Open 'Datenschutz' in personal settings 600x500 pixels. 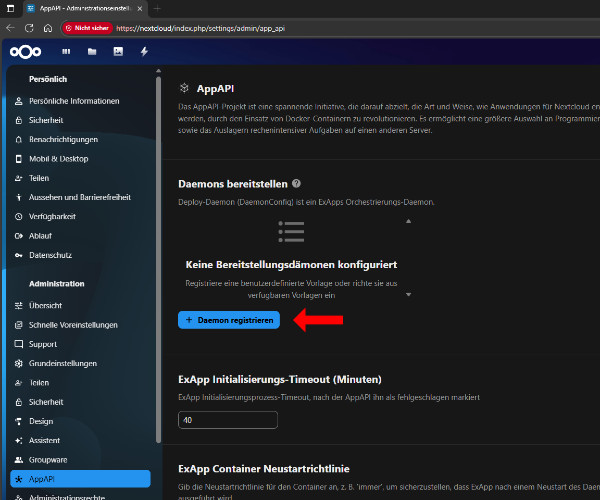click(52, 255)
